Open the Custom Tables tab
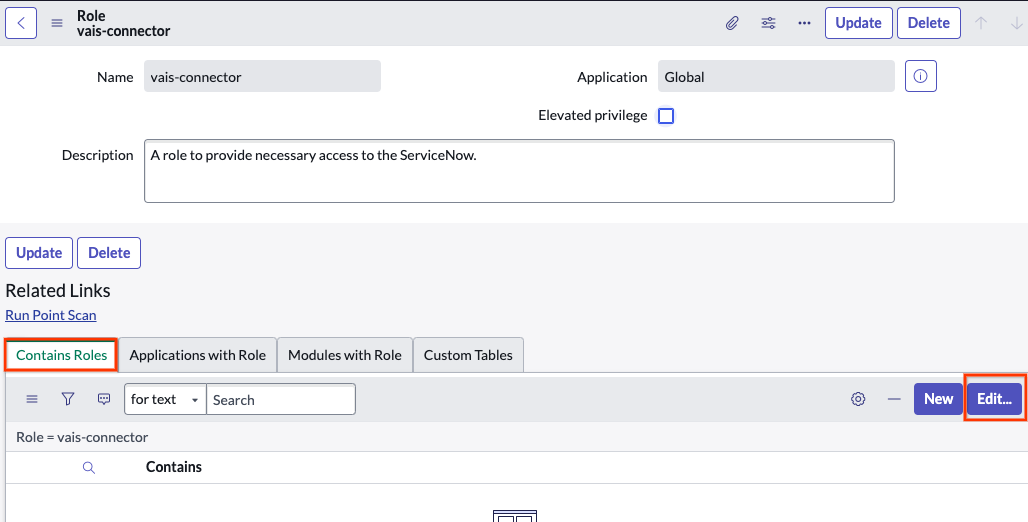 click(468, 355)
